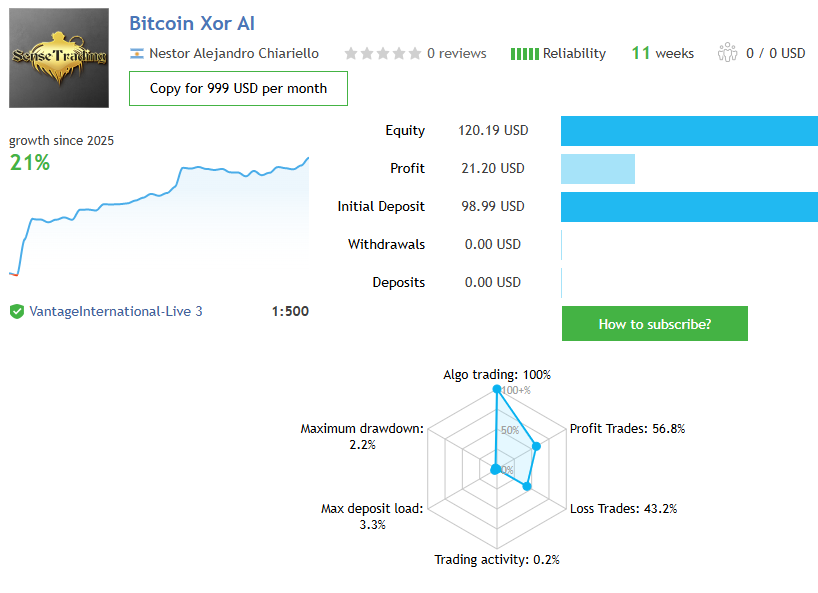Click the green Reliability bars icon
The height and width of the screenshot is (593, 818).
524,54
